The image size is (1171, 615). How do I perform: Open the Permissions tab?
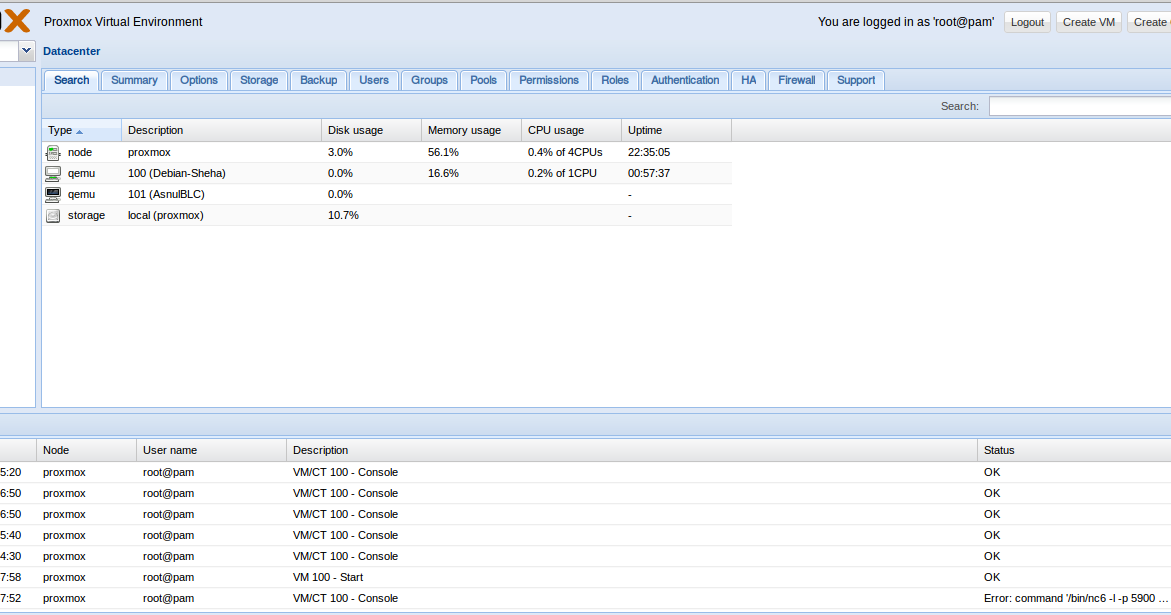point(548,80)
